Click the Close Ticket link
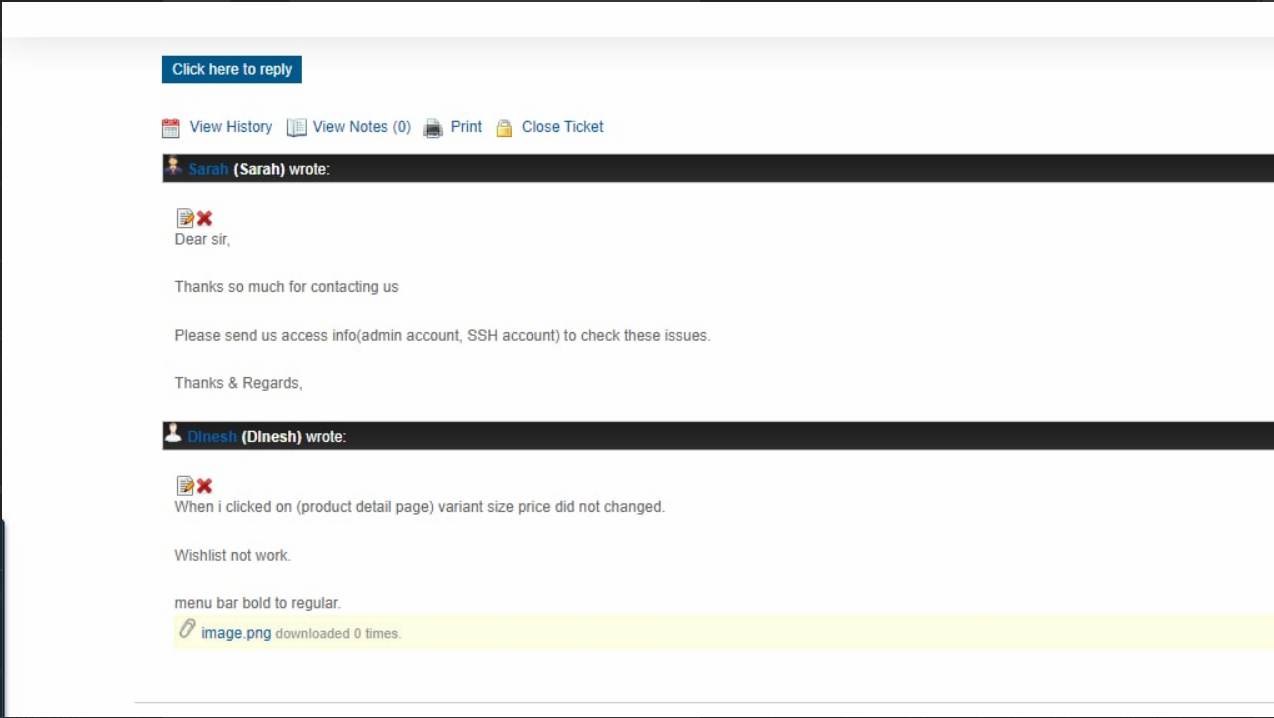1274x718 pixels. pyautogui.click(x=563, y=127)
